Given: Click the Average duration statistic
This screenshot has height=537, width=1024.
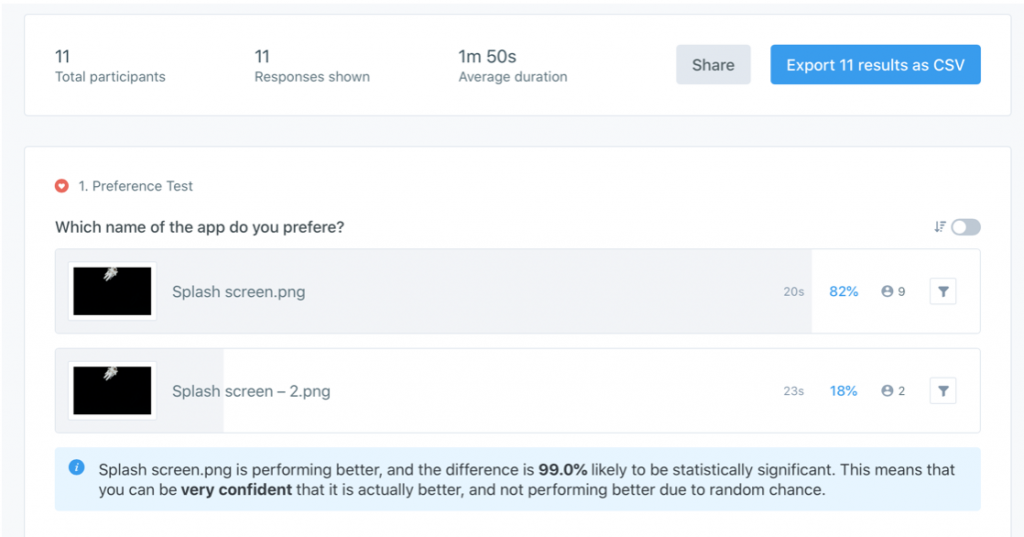Looking at the screenshot, I should 512,66.
